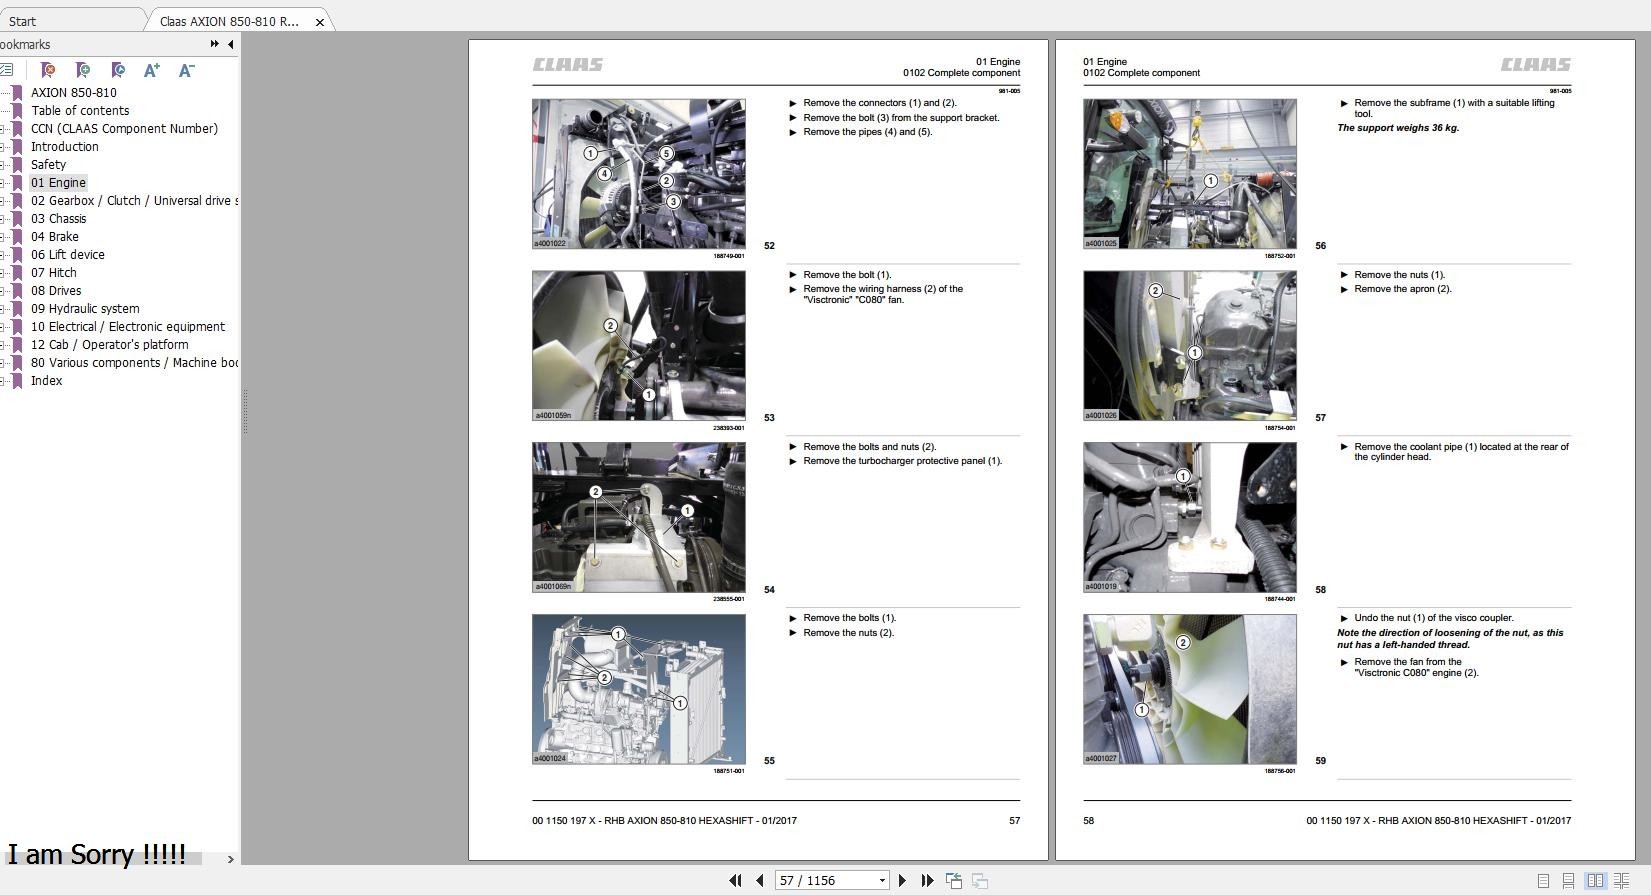
Task: Click engine photo for step 52
Action: point(638,174)
